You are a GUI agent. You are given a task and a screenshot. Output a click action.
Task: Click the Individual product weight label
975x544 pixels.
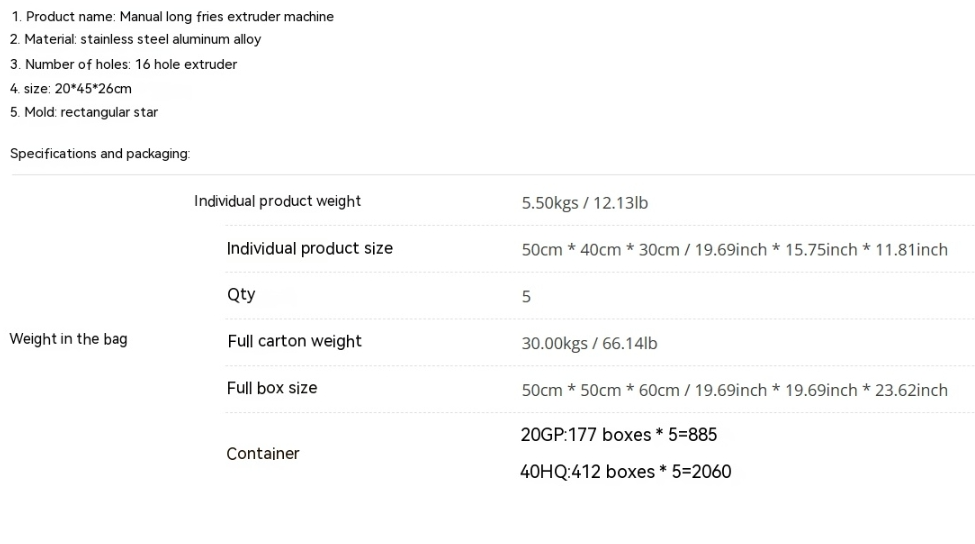pyautogui.click(x=277, y=201)
